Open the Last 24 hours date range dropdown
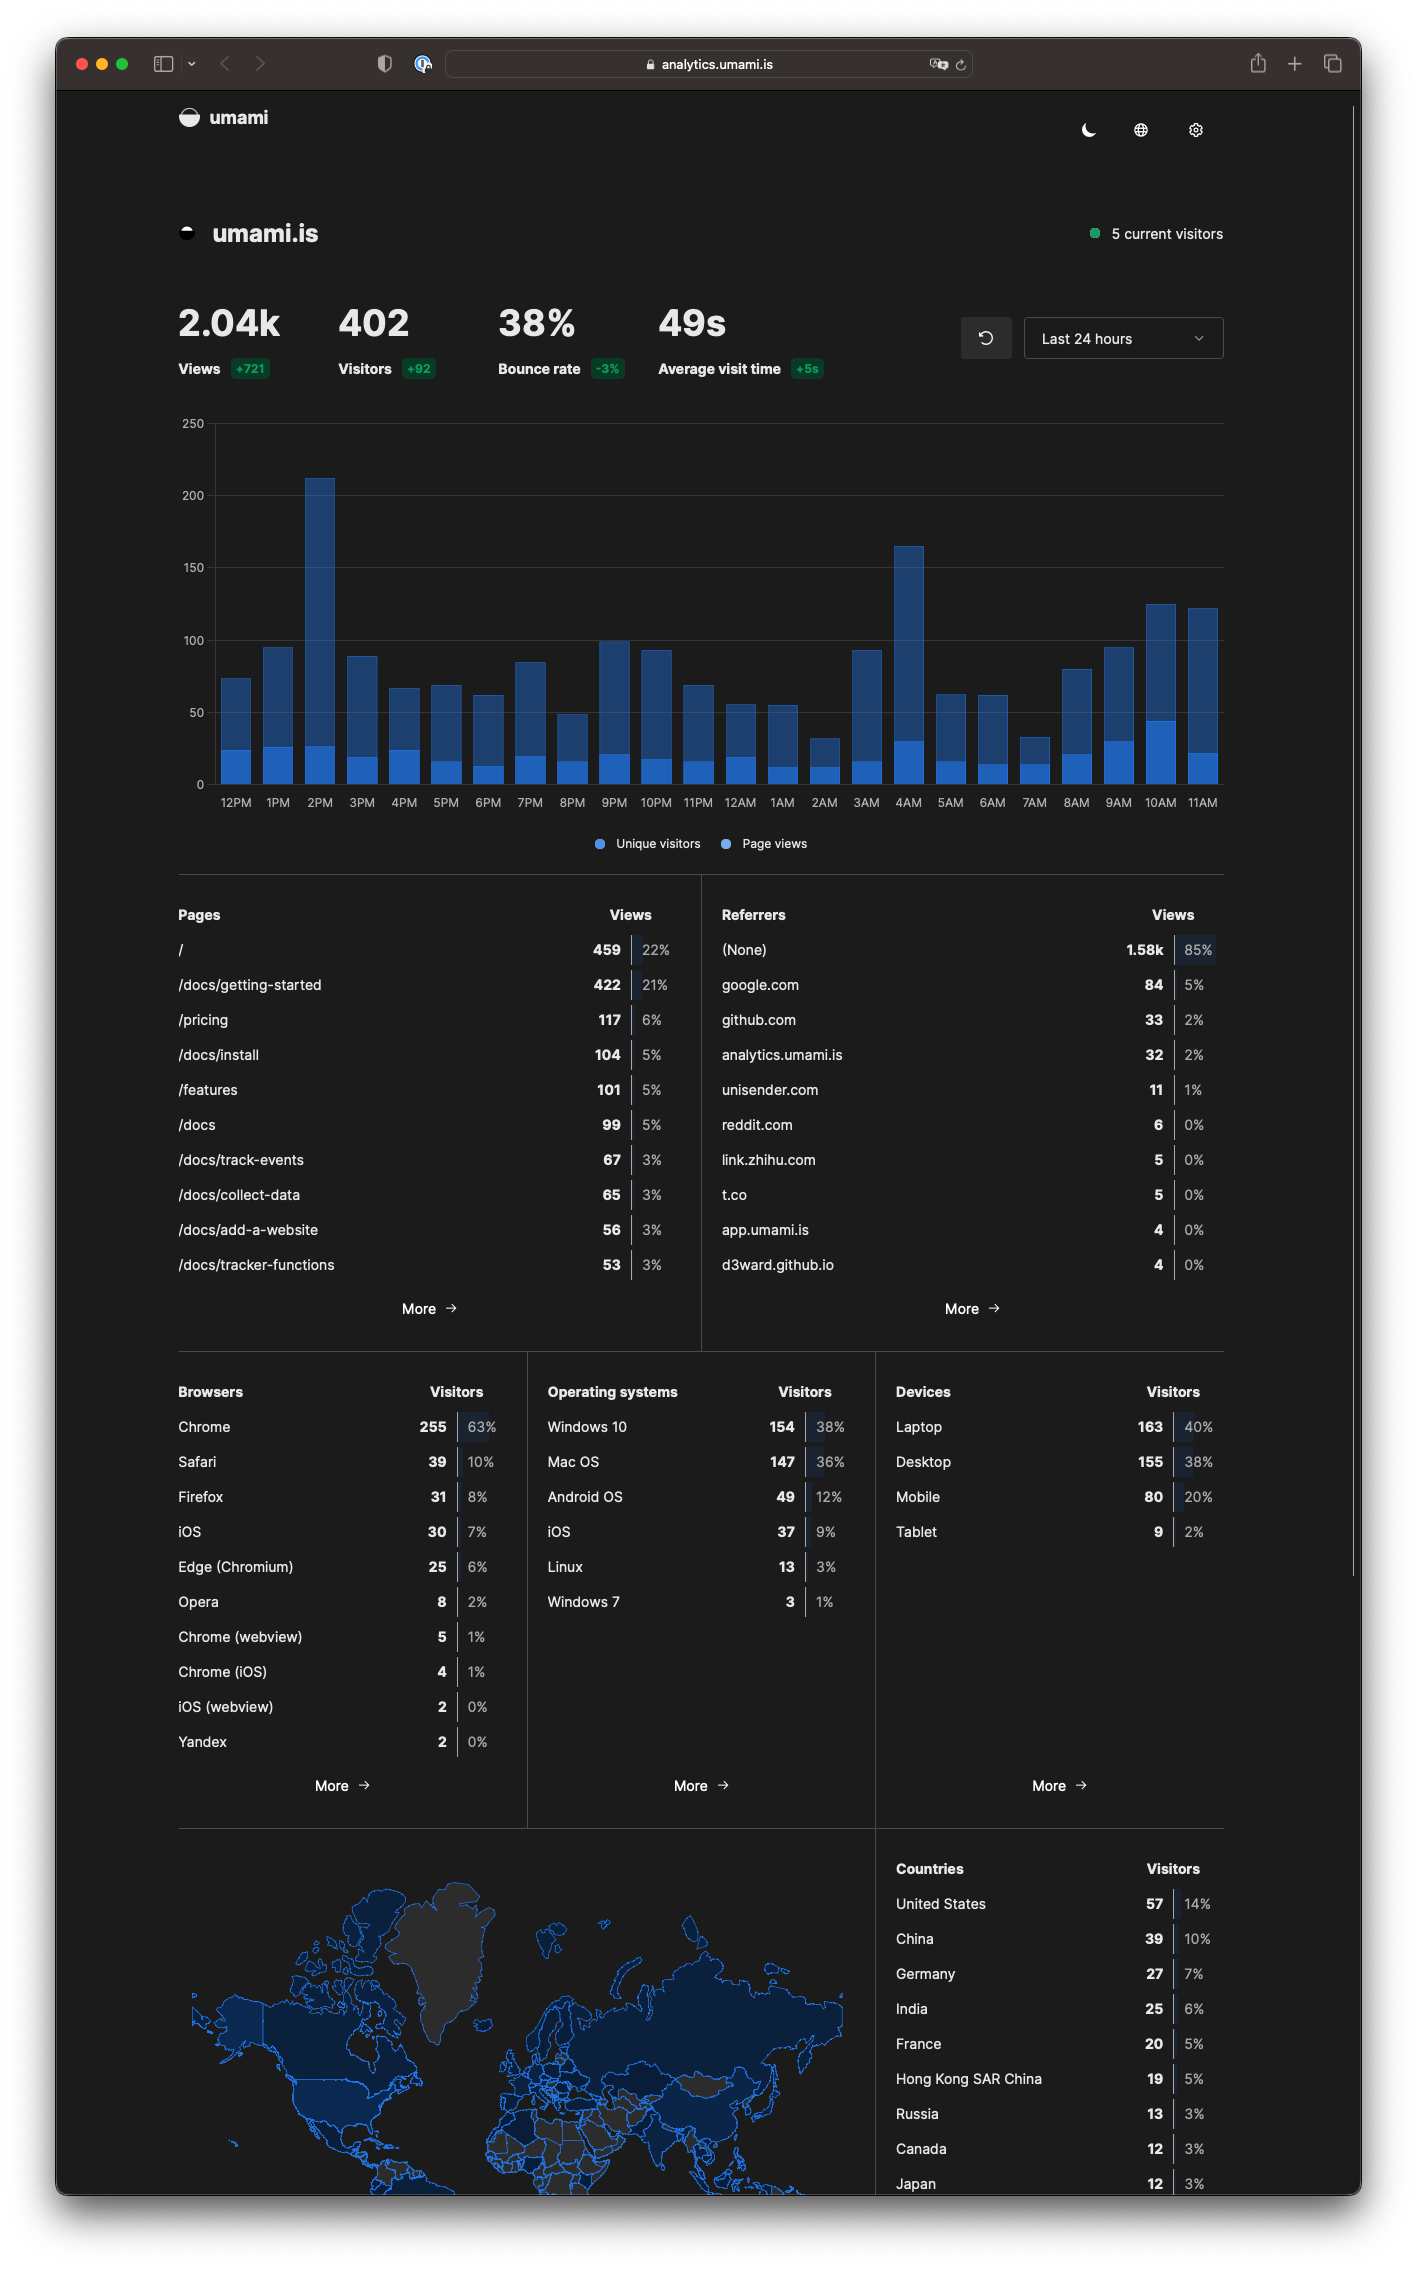 click(x=1123, y=338)
